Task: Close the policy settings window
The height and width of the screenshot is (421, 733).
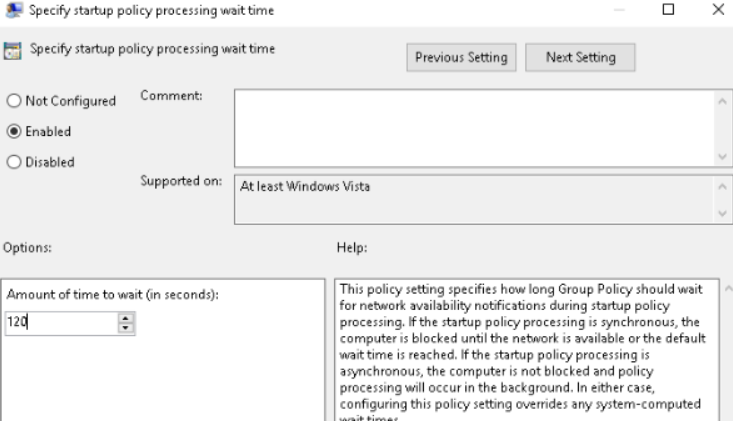Action: 718,9
